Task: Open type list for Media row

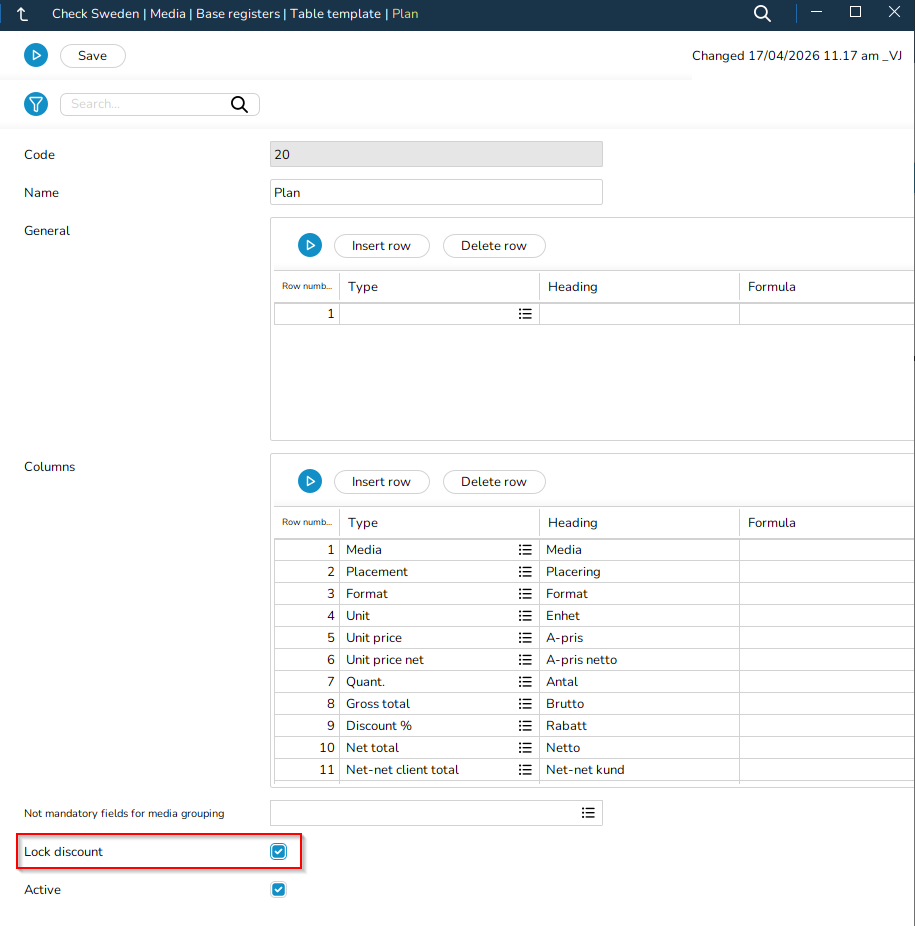Action: click(525, 550)
